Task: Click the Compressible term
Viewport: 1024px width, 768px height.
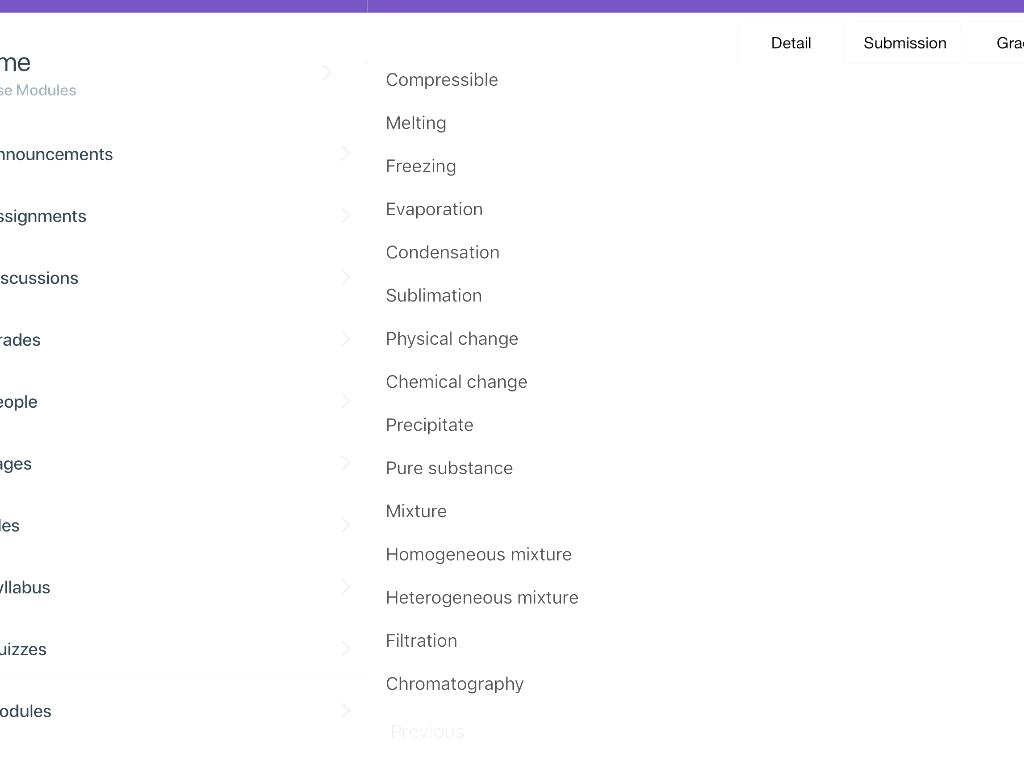Action: pos(441,80)
